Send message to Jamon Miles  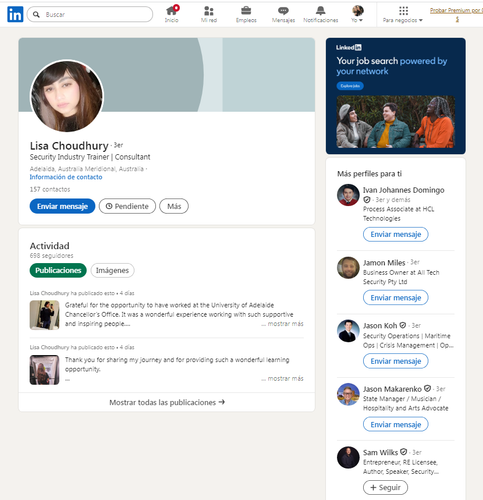[396, 298]
